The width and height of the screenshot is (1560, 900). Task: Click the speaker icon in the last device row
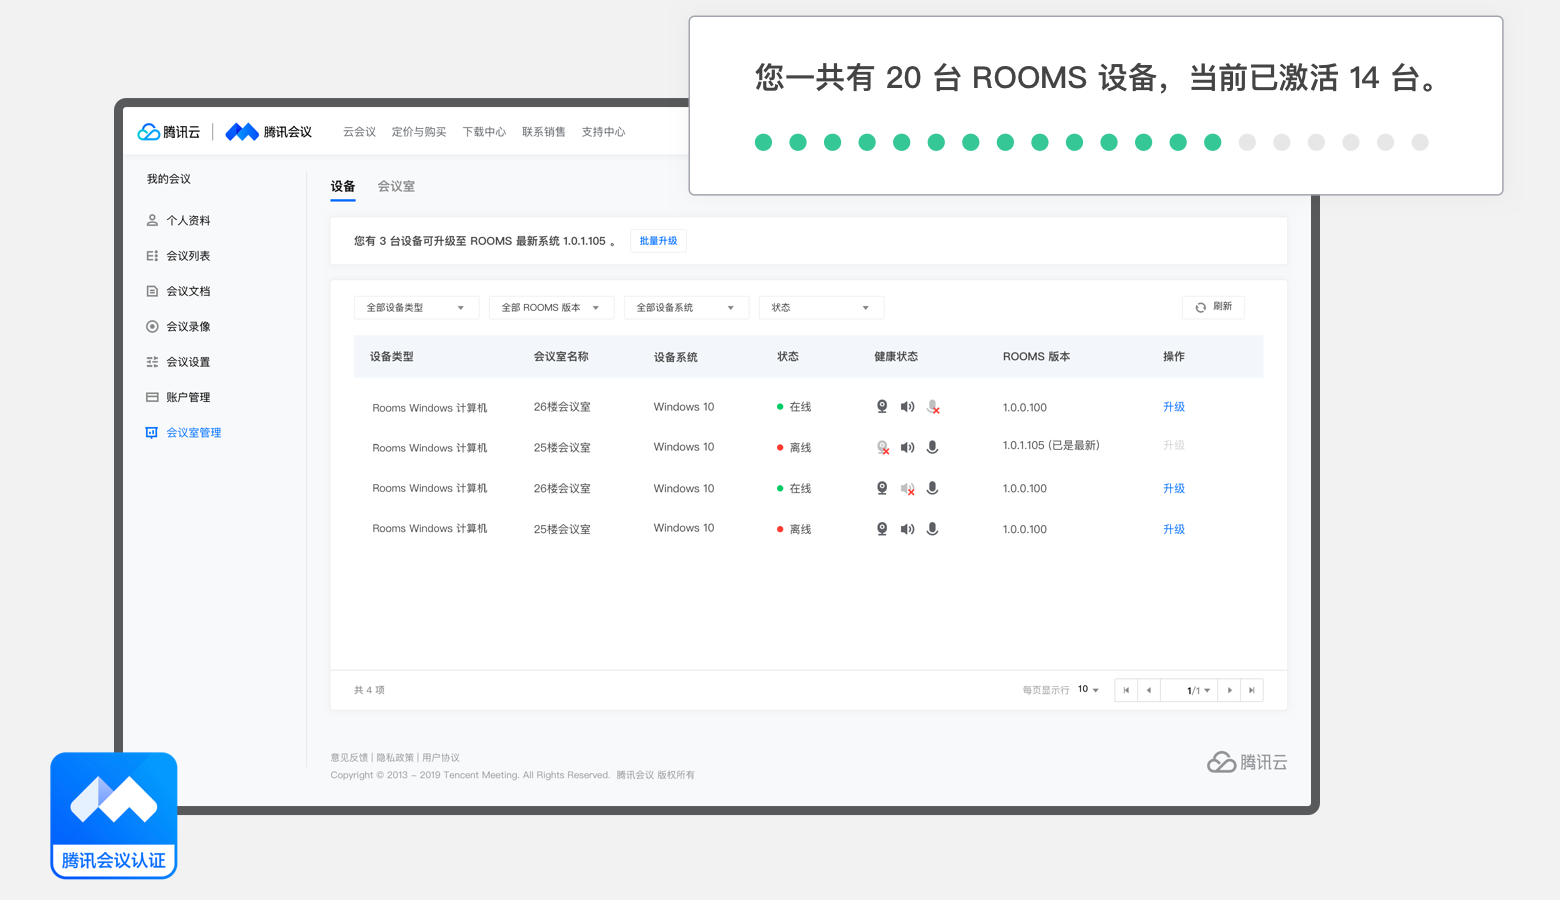tap(907, 529)
